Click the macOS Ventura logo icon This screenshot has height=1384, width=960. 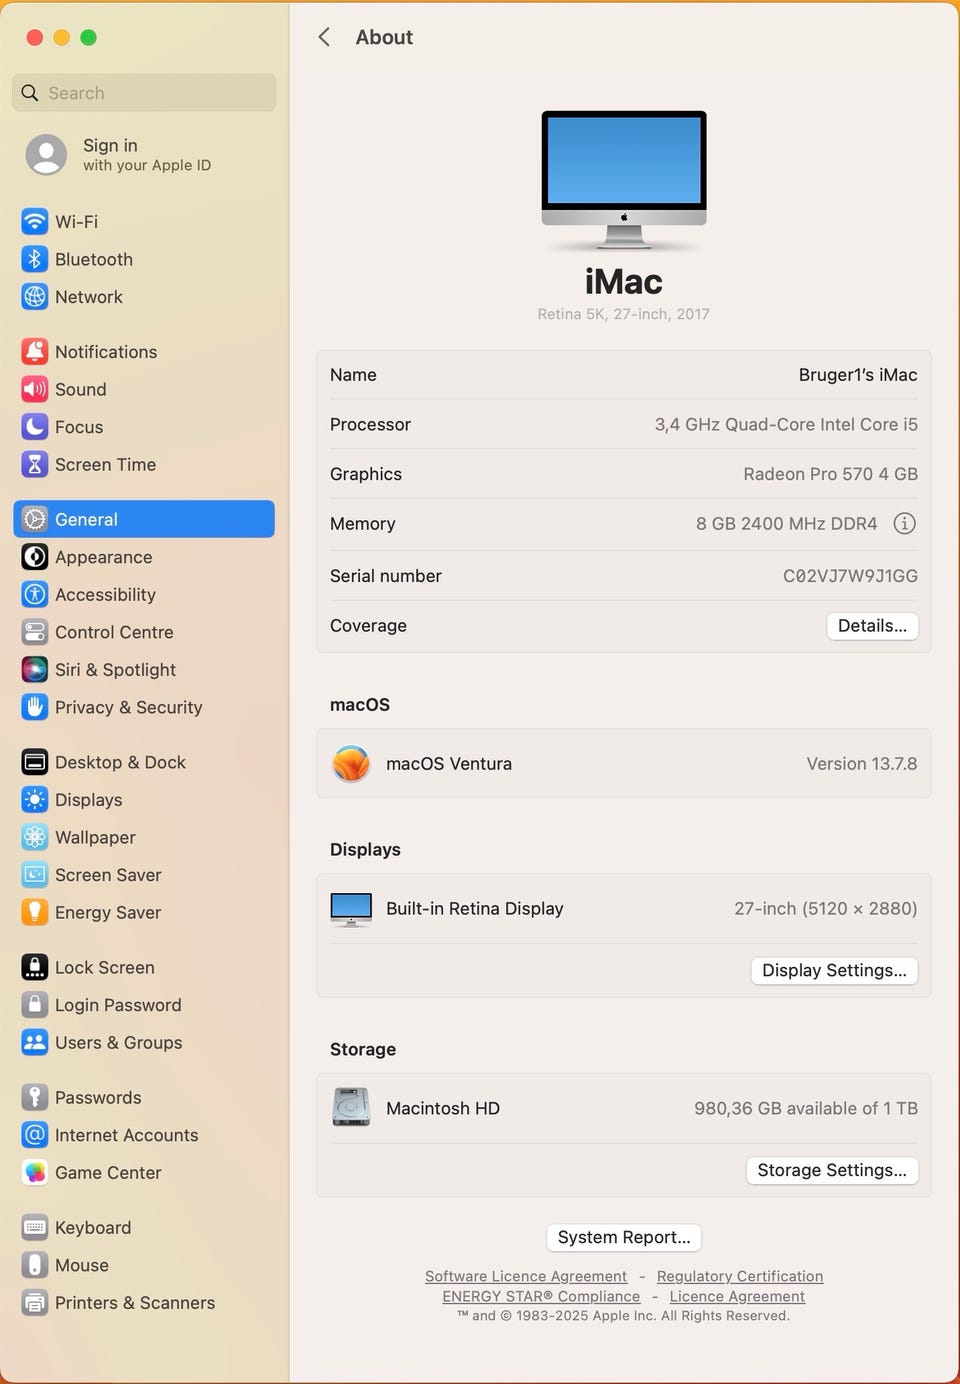[351, 763]
